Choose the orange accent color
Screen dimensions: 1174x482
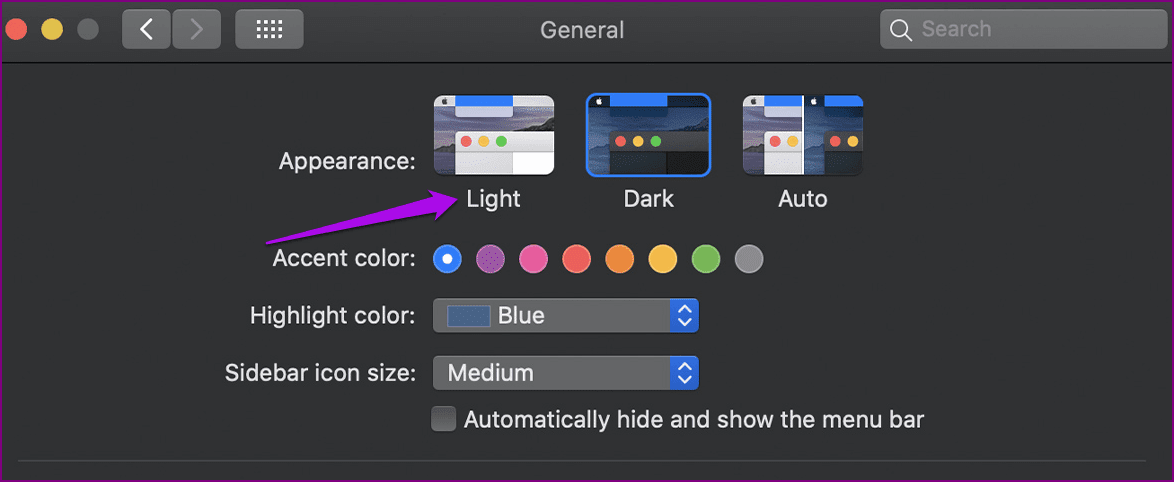[x=620, y=259]
